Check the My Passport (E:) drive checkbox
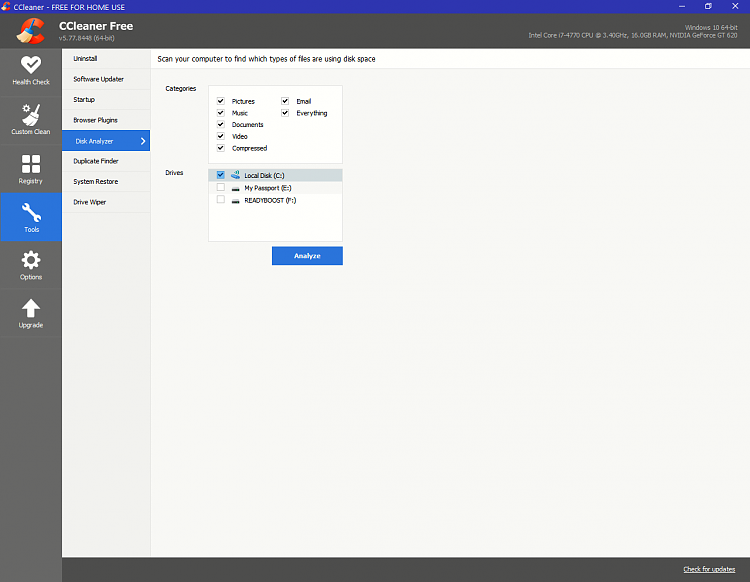 (221, 187)
